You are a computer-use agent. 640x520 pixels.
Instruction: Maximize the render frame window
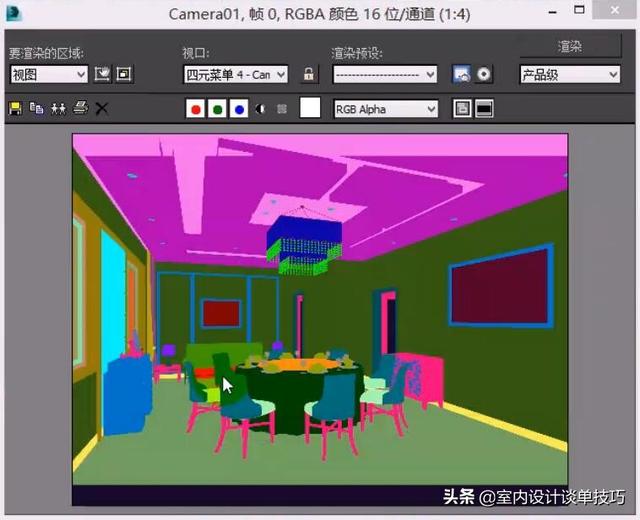coord(579,10)
